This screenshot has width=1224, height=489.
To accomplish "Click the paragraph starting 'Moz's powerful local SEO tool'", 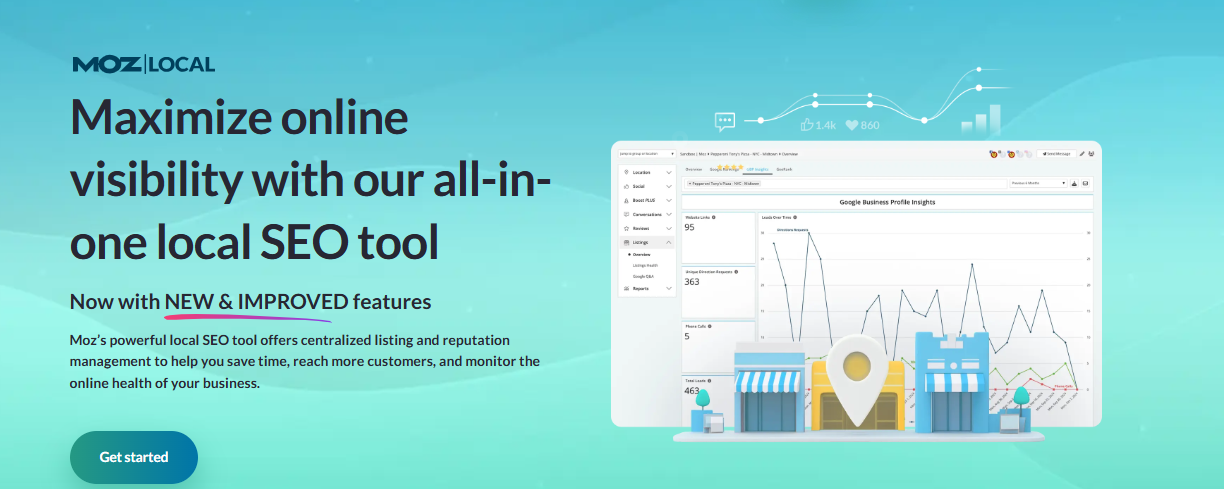I will (x=305, y=360).
